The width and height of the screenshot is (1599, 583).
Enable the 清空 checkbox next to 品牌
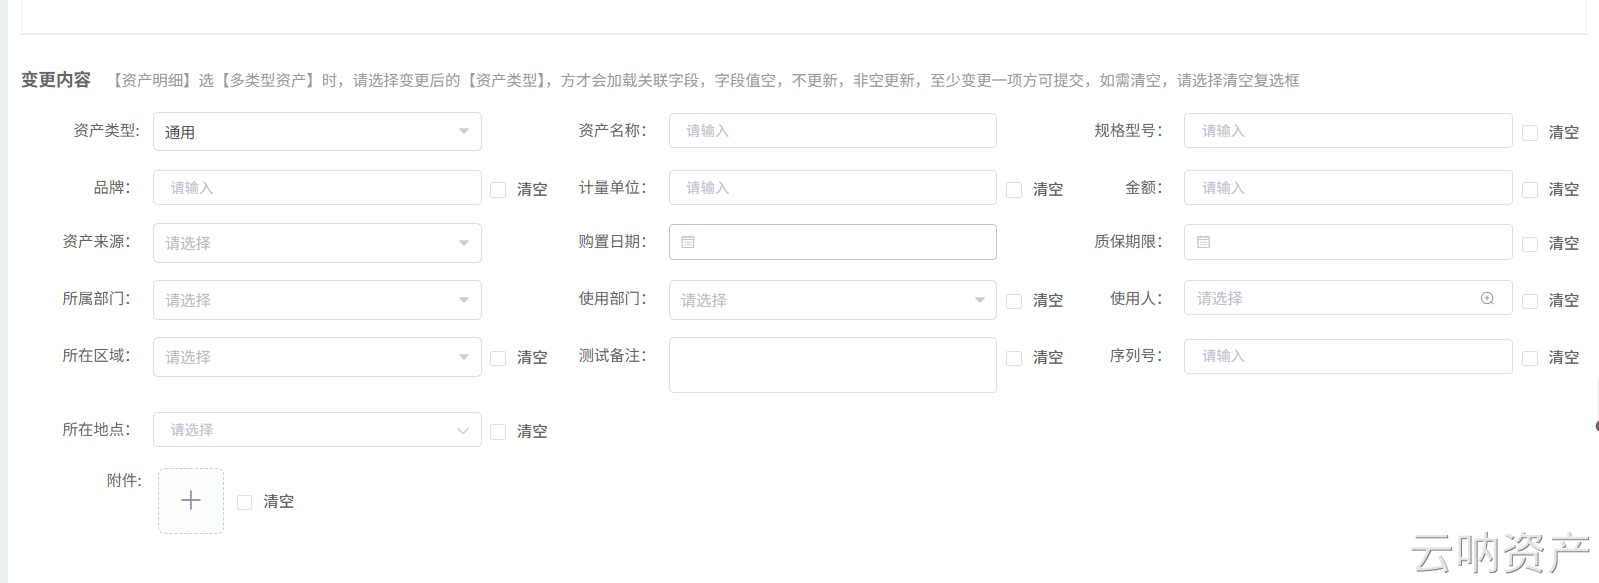pyautogui.click(x=498, y=189)
